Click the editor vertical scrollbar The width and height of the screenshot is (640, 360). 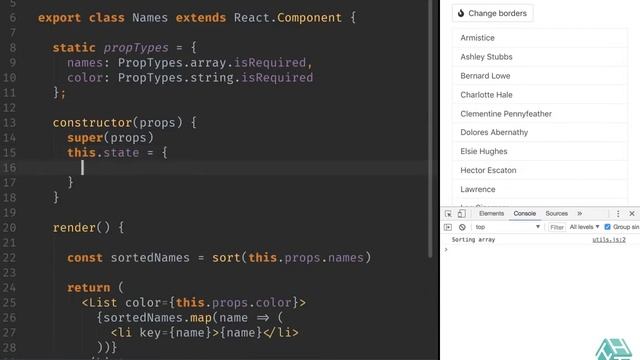430,129
